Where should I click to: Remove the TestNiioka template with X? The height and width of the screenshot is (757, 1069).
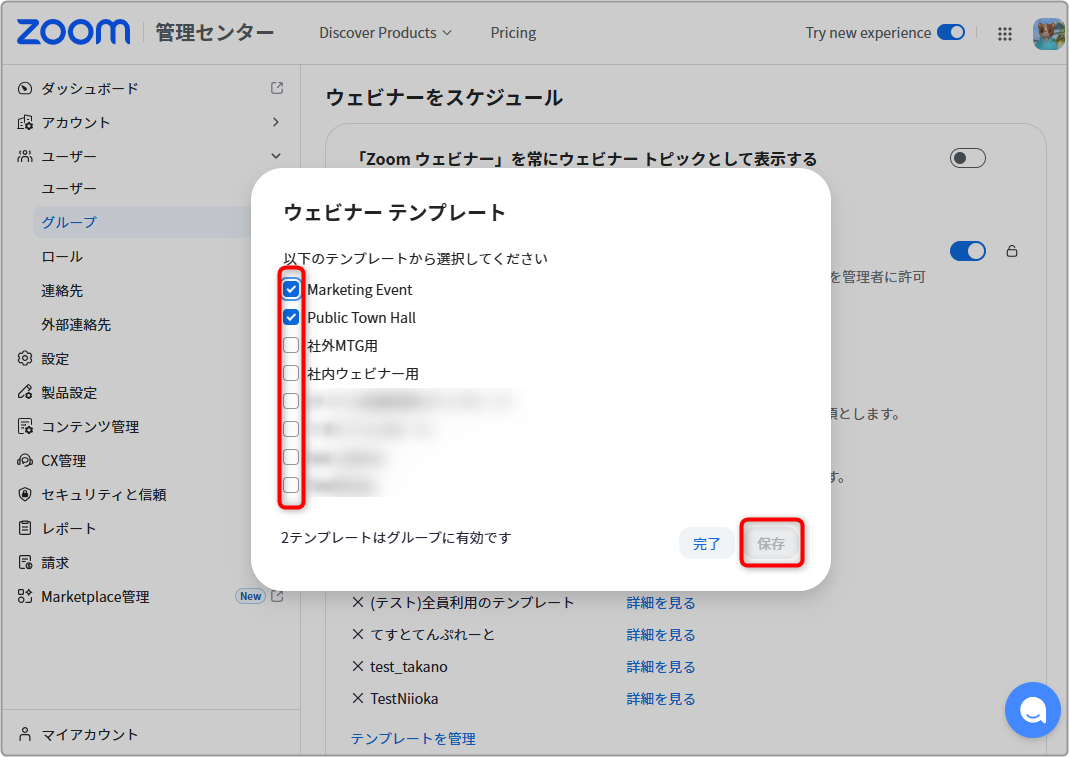358,698
